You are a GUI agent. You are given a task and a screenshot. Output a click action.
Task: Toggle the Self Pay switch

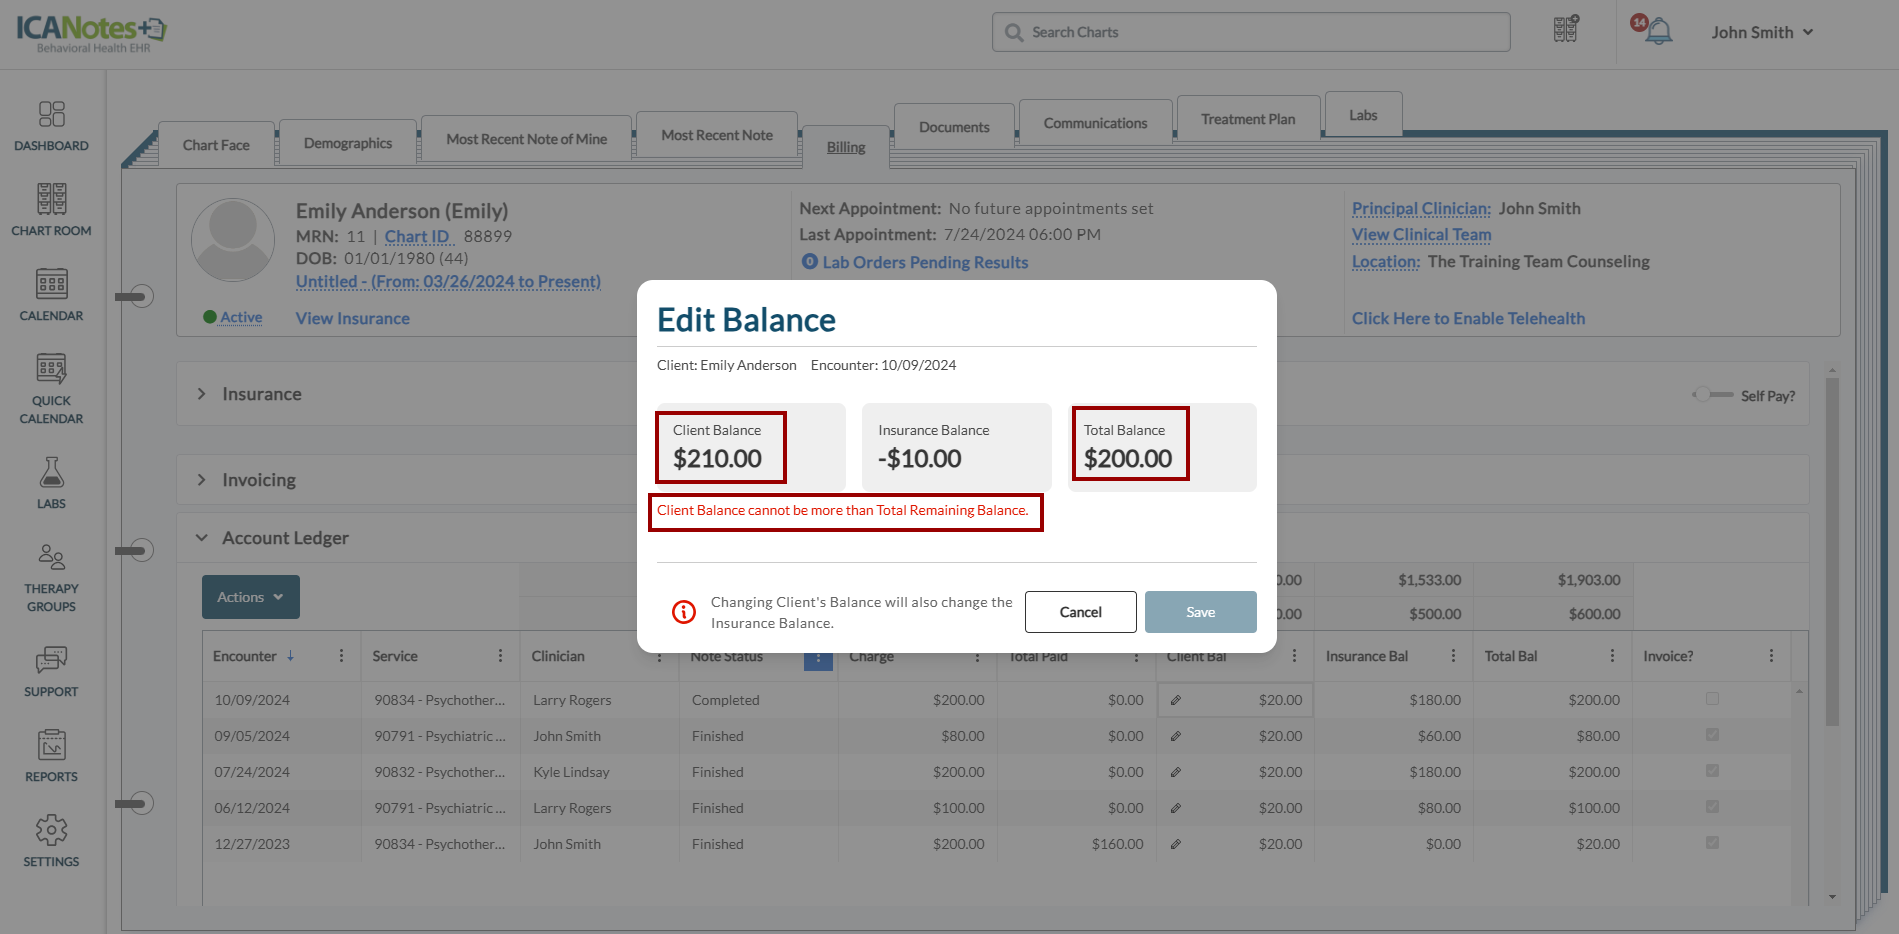[x=1711, y=395]
